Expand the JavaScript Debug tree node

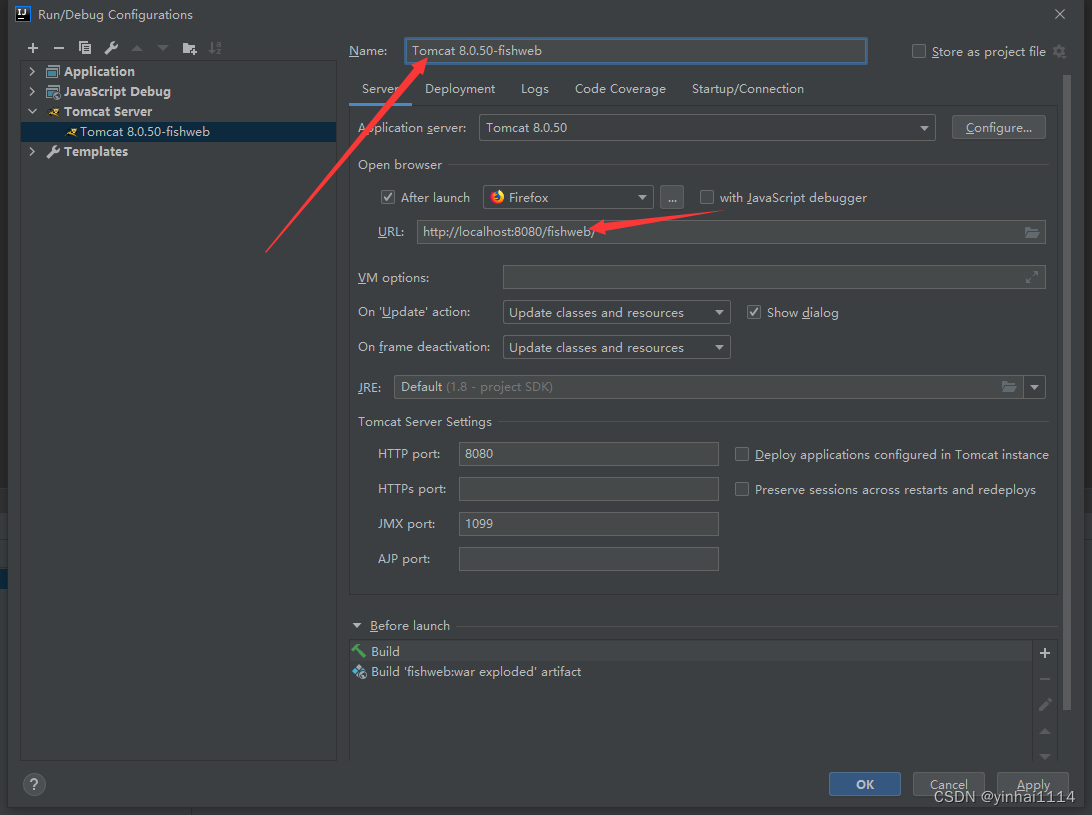(x=32, y=91)
